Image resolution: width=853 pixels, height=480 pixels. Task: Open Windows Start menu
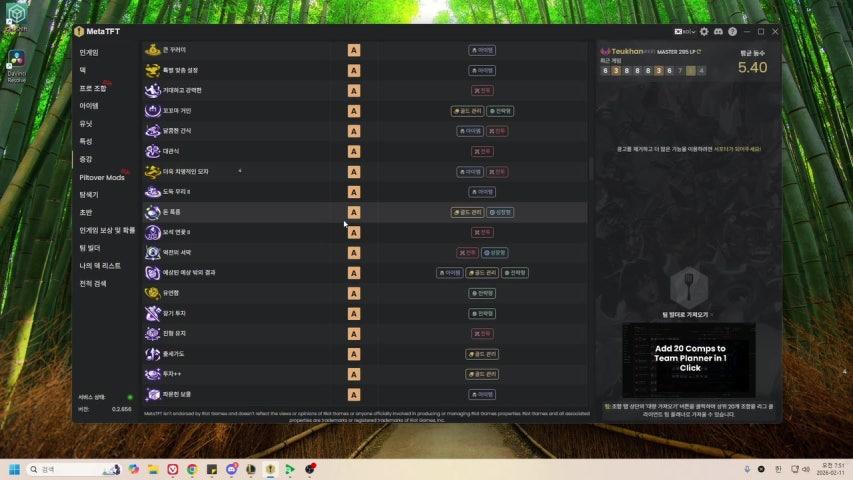(x=14, y=469)
